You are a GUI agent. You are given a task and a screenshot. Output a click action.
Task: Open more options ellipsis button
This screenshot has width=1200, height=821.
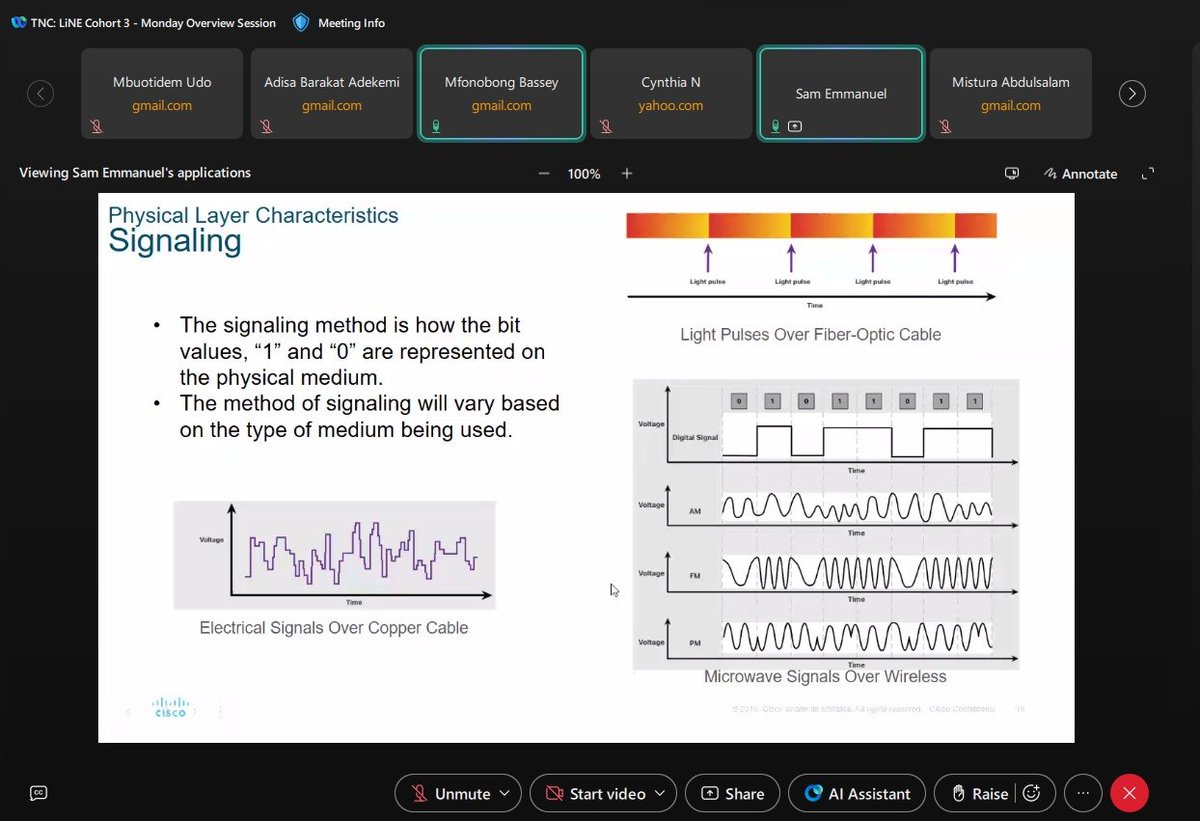[x=1083, y=793]
